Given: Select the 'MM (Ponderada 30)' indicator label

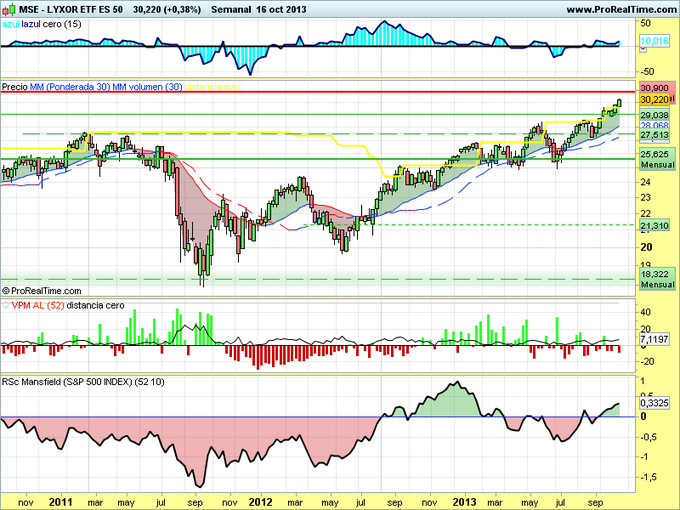Looking at the screenshot, I should 68,87.
